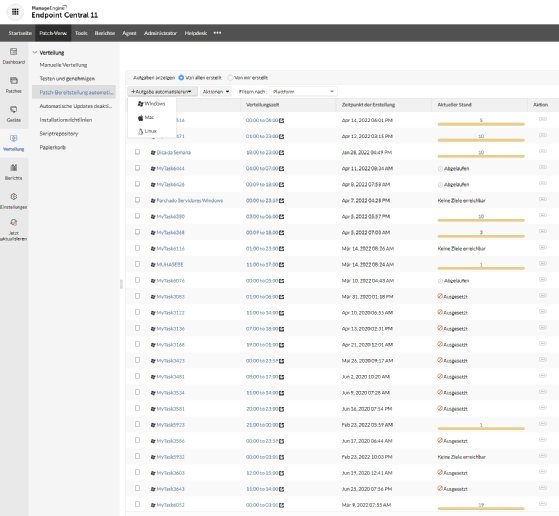Tick the checkbox in the Apr 8, 2022 row
Viewport: 559px width, 516px height.
point(137,184)
